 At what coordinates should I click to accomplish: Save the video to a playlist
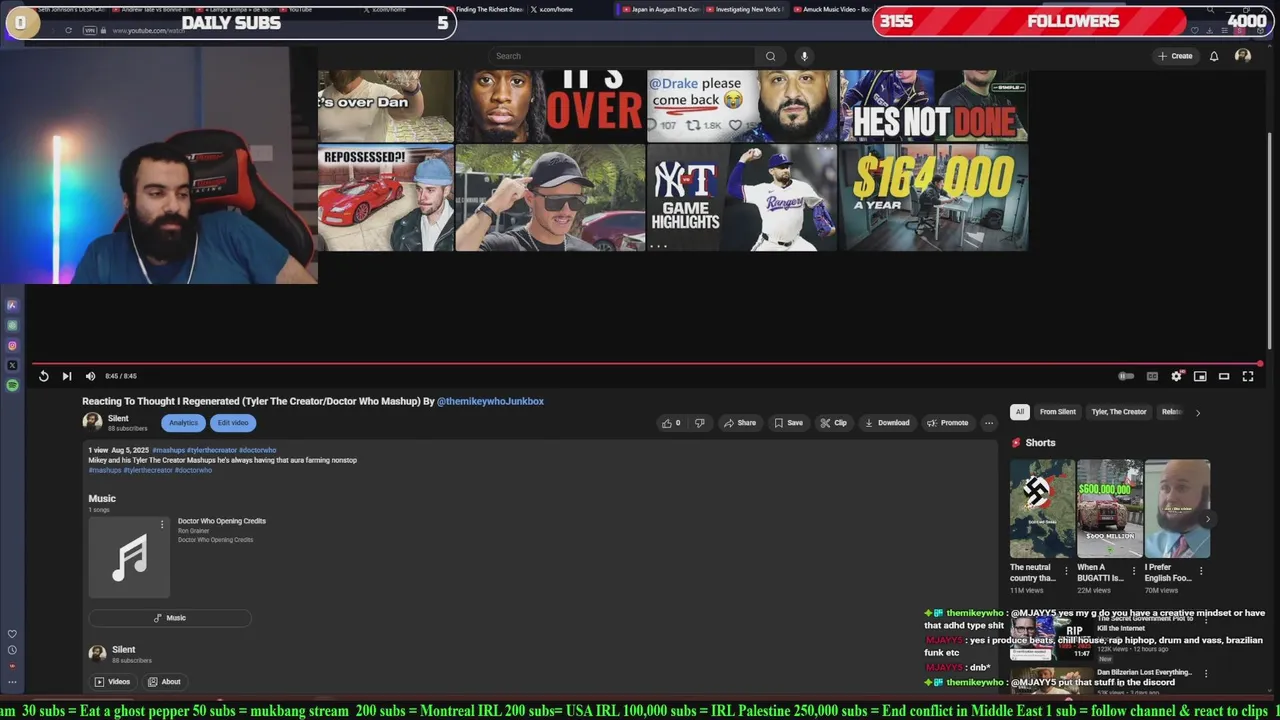pos(788,423)
